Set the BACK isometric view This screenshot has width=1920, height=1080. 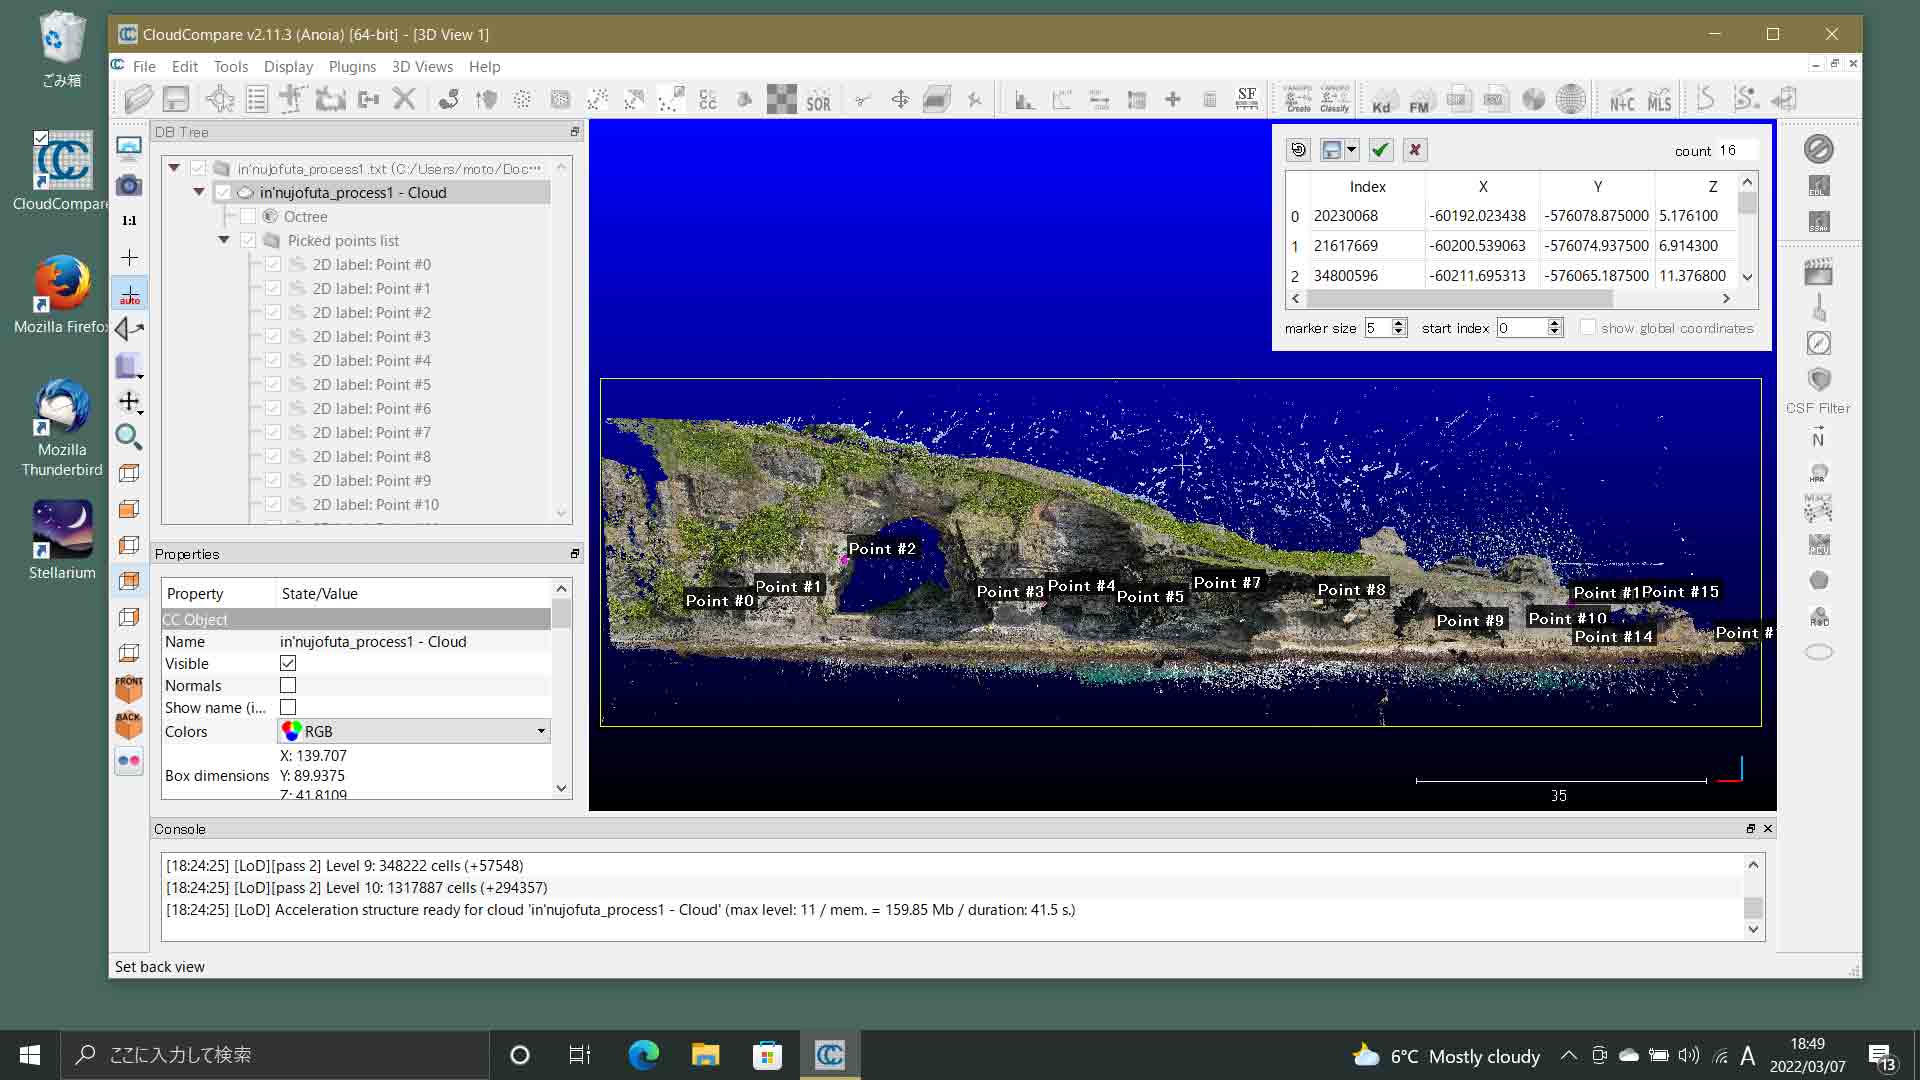[129, 724]
